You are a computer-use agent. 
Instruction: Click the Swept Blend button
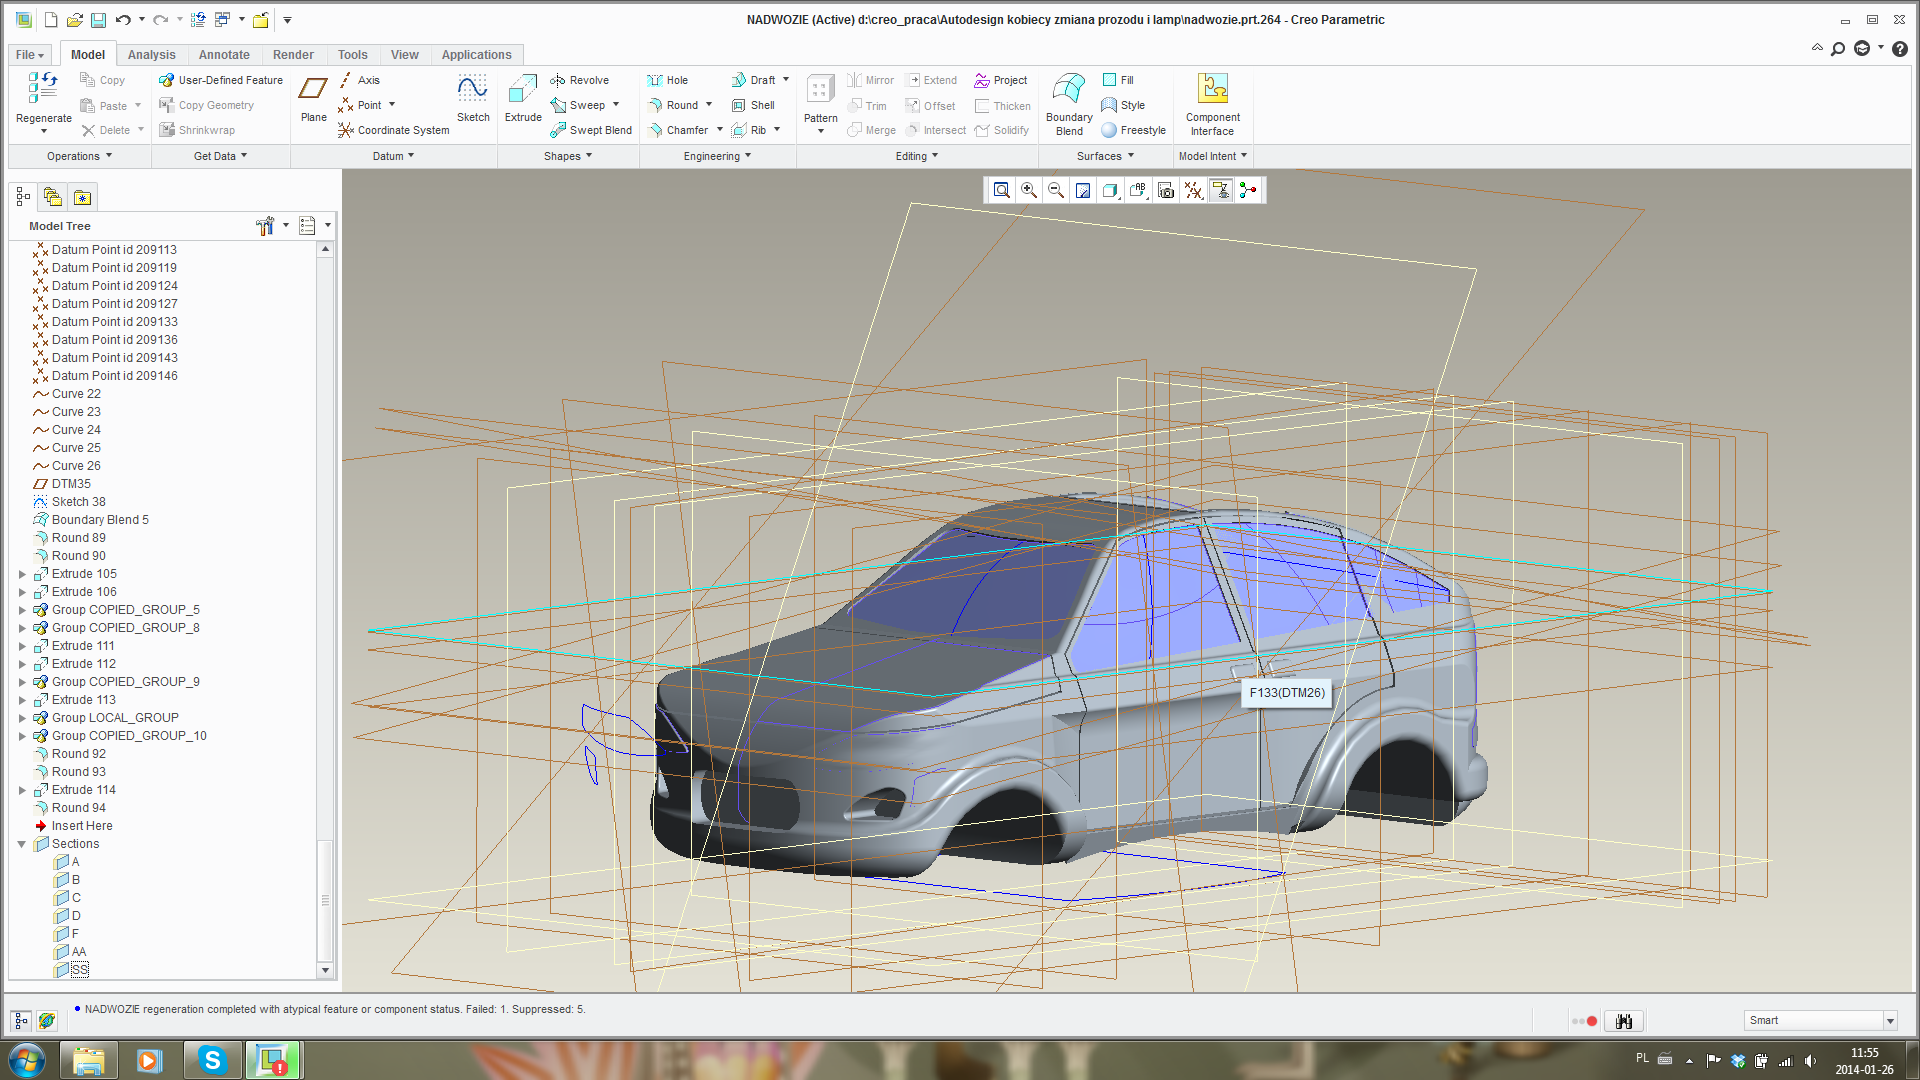pyautogui.click(x=591, y=130)
